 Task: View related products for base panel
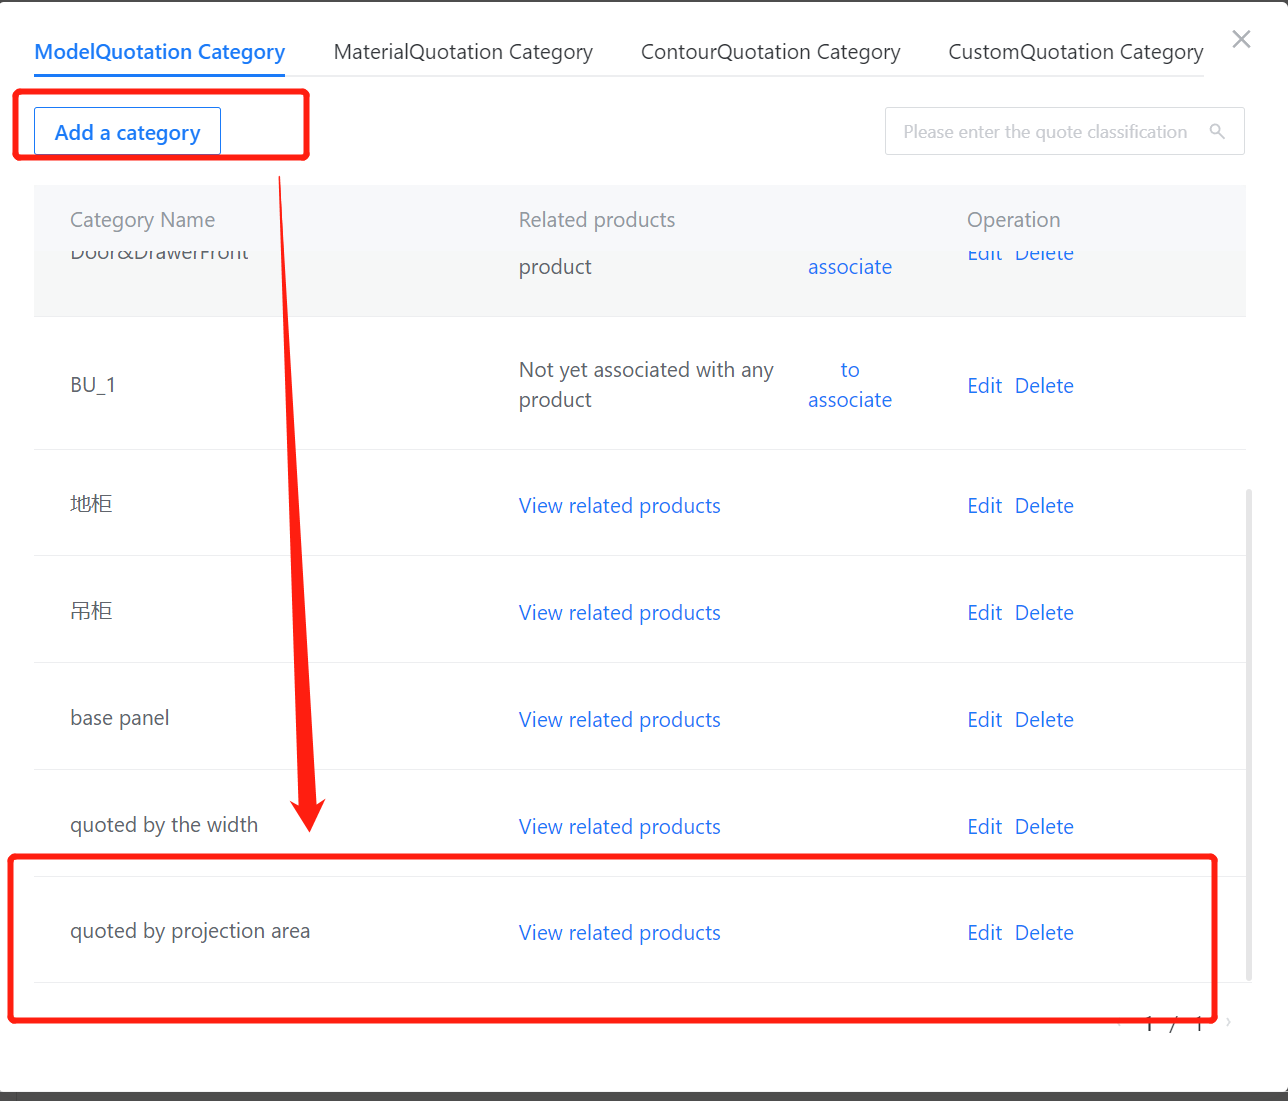(x=619, y=720)
